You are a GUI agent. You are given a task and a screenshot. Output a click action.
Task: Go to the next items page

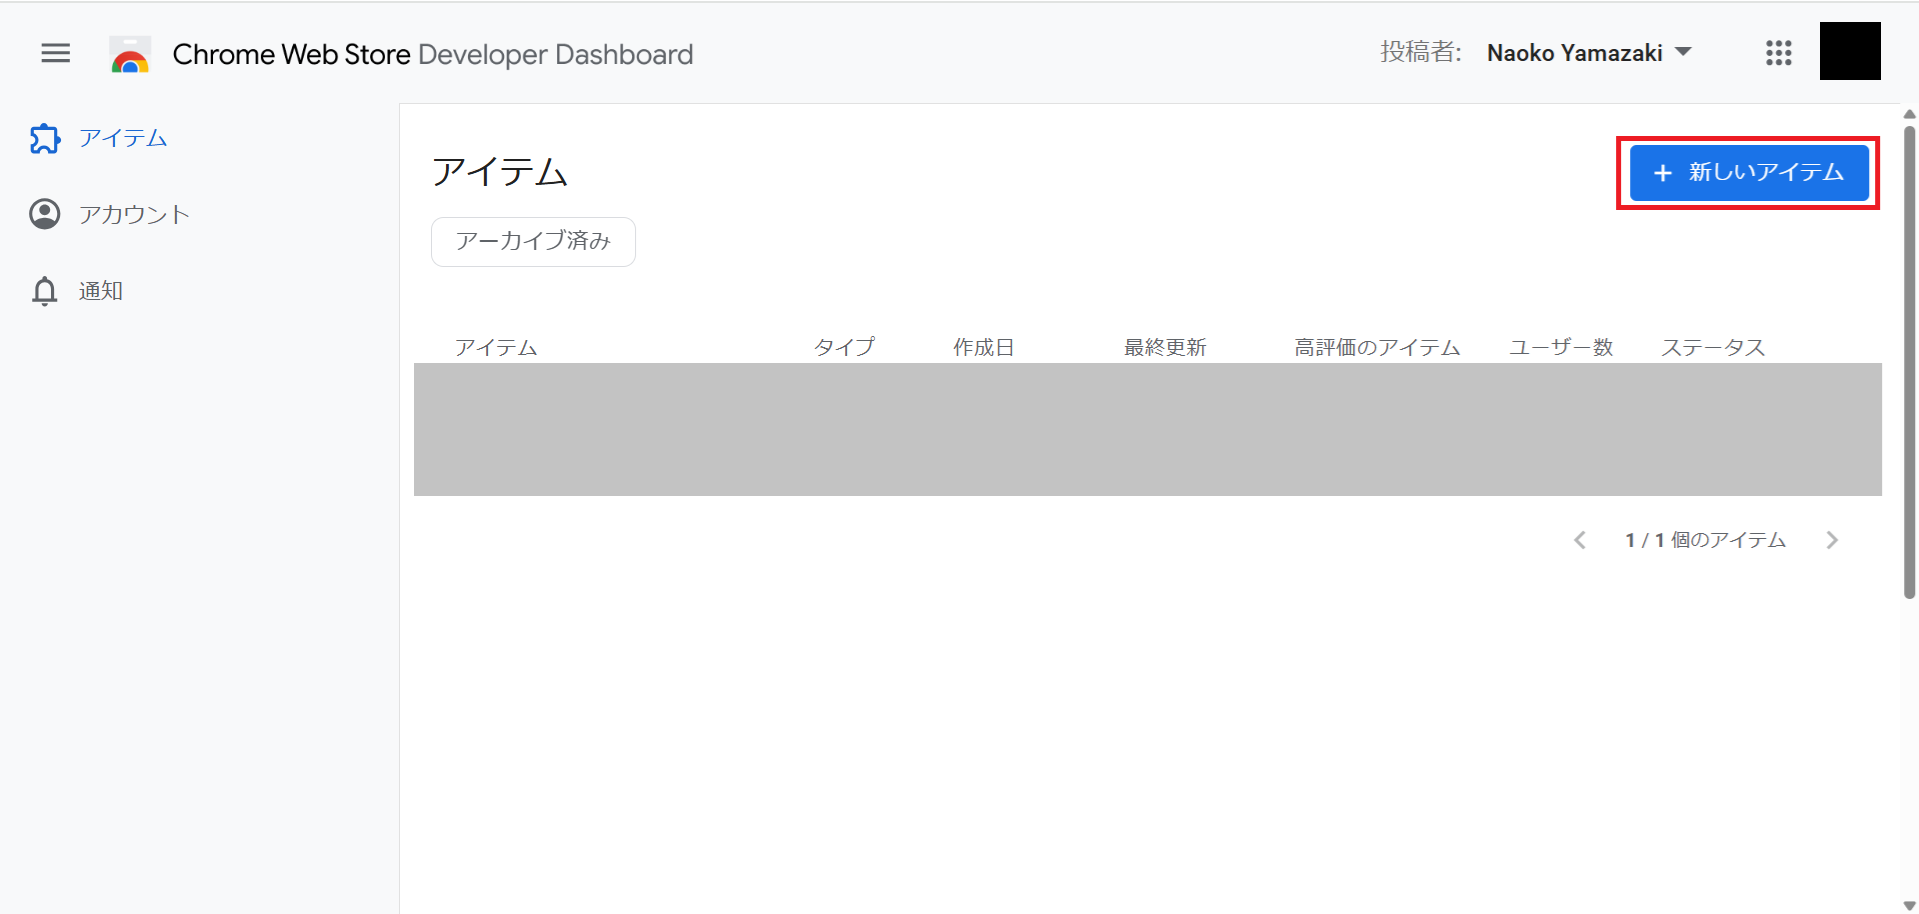click(1831, 540)
